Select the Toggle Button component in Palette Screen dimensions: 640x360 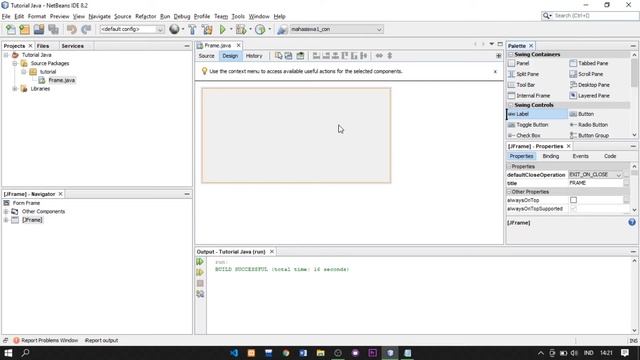click(528, 124)
